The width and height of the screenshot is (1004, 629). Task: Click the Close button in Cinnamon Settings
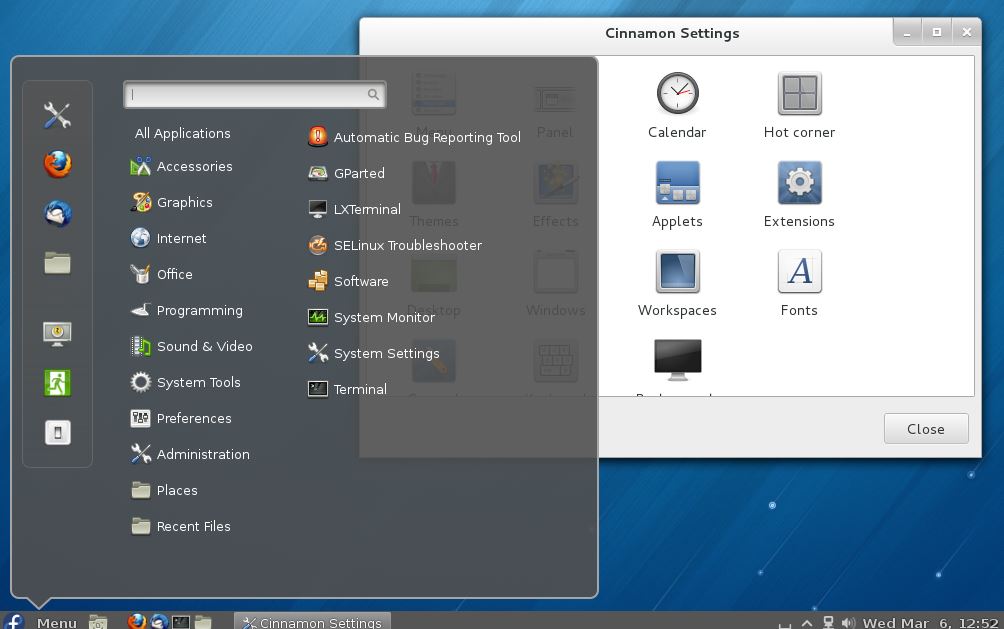click(926, 429)
